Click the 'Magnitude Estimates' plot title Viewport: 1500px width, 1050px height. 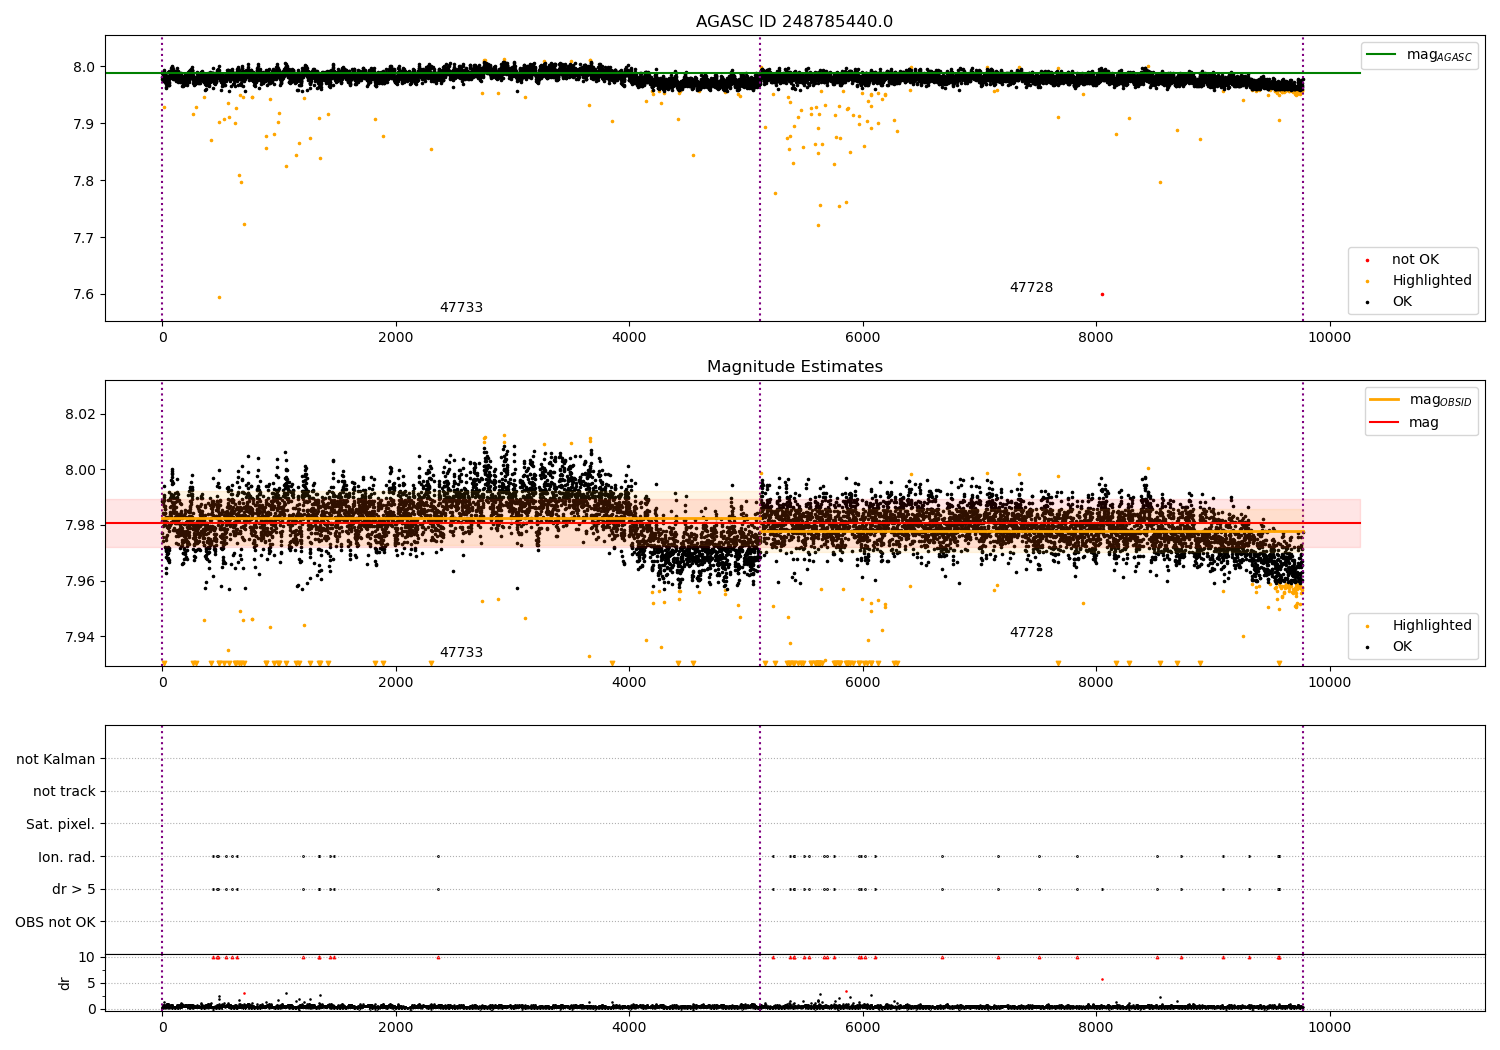point(794,367)
